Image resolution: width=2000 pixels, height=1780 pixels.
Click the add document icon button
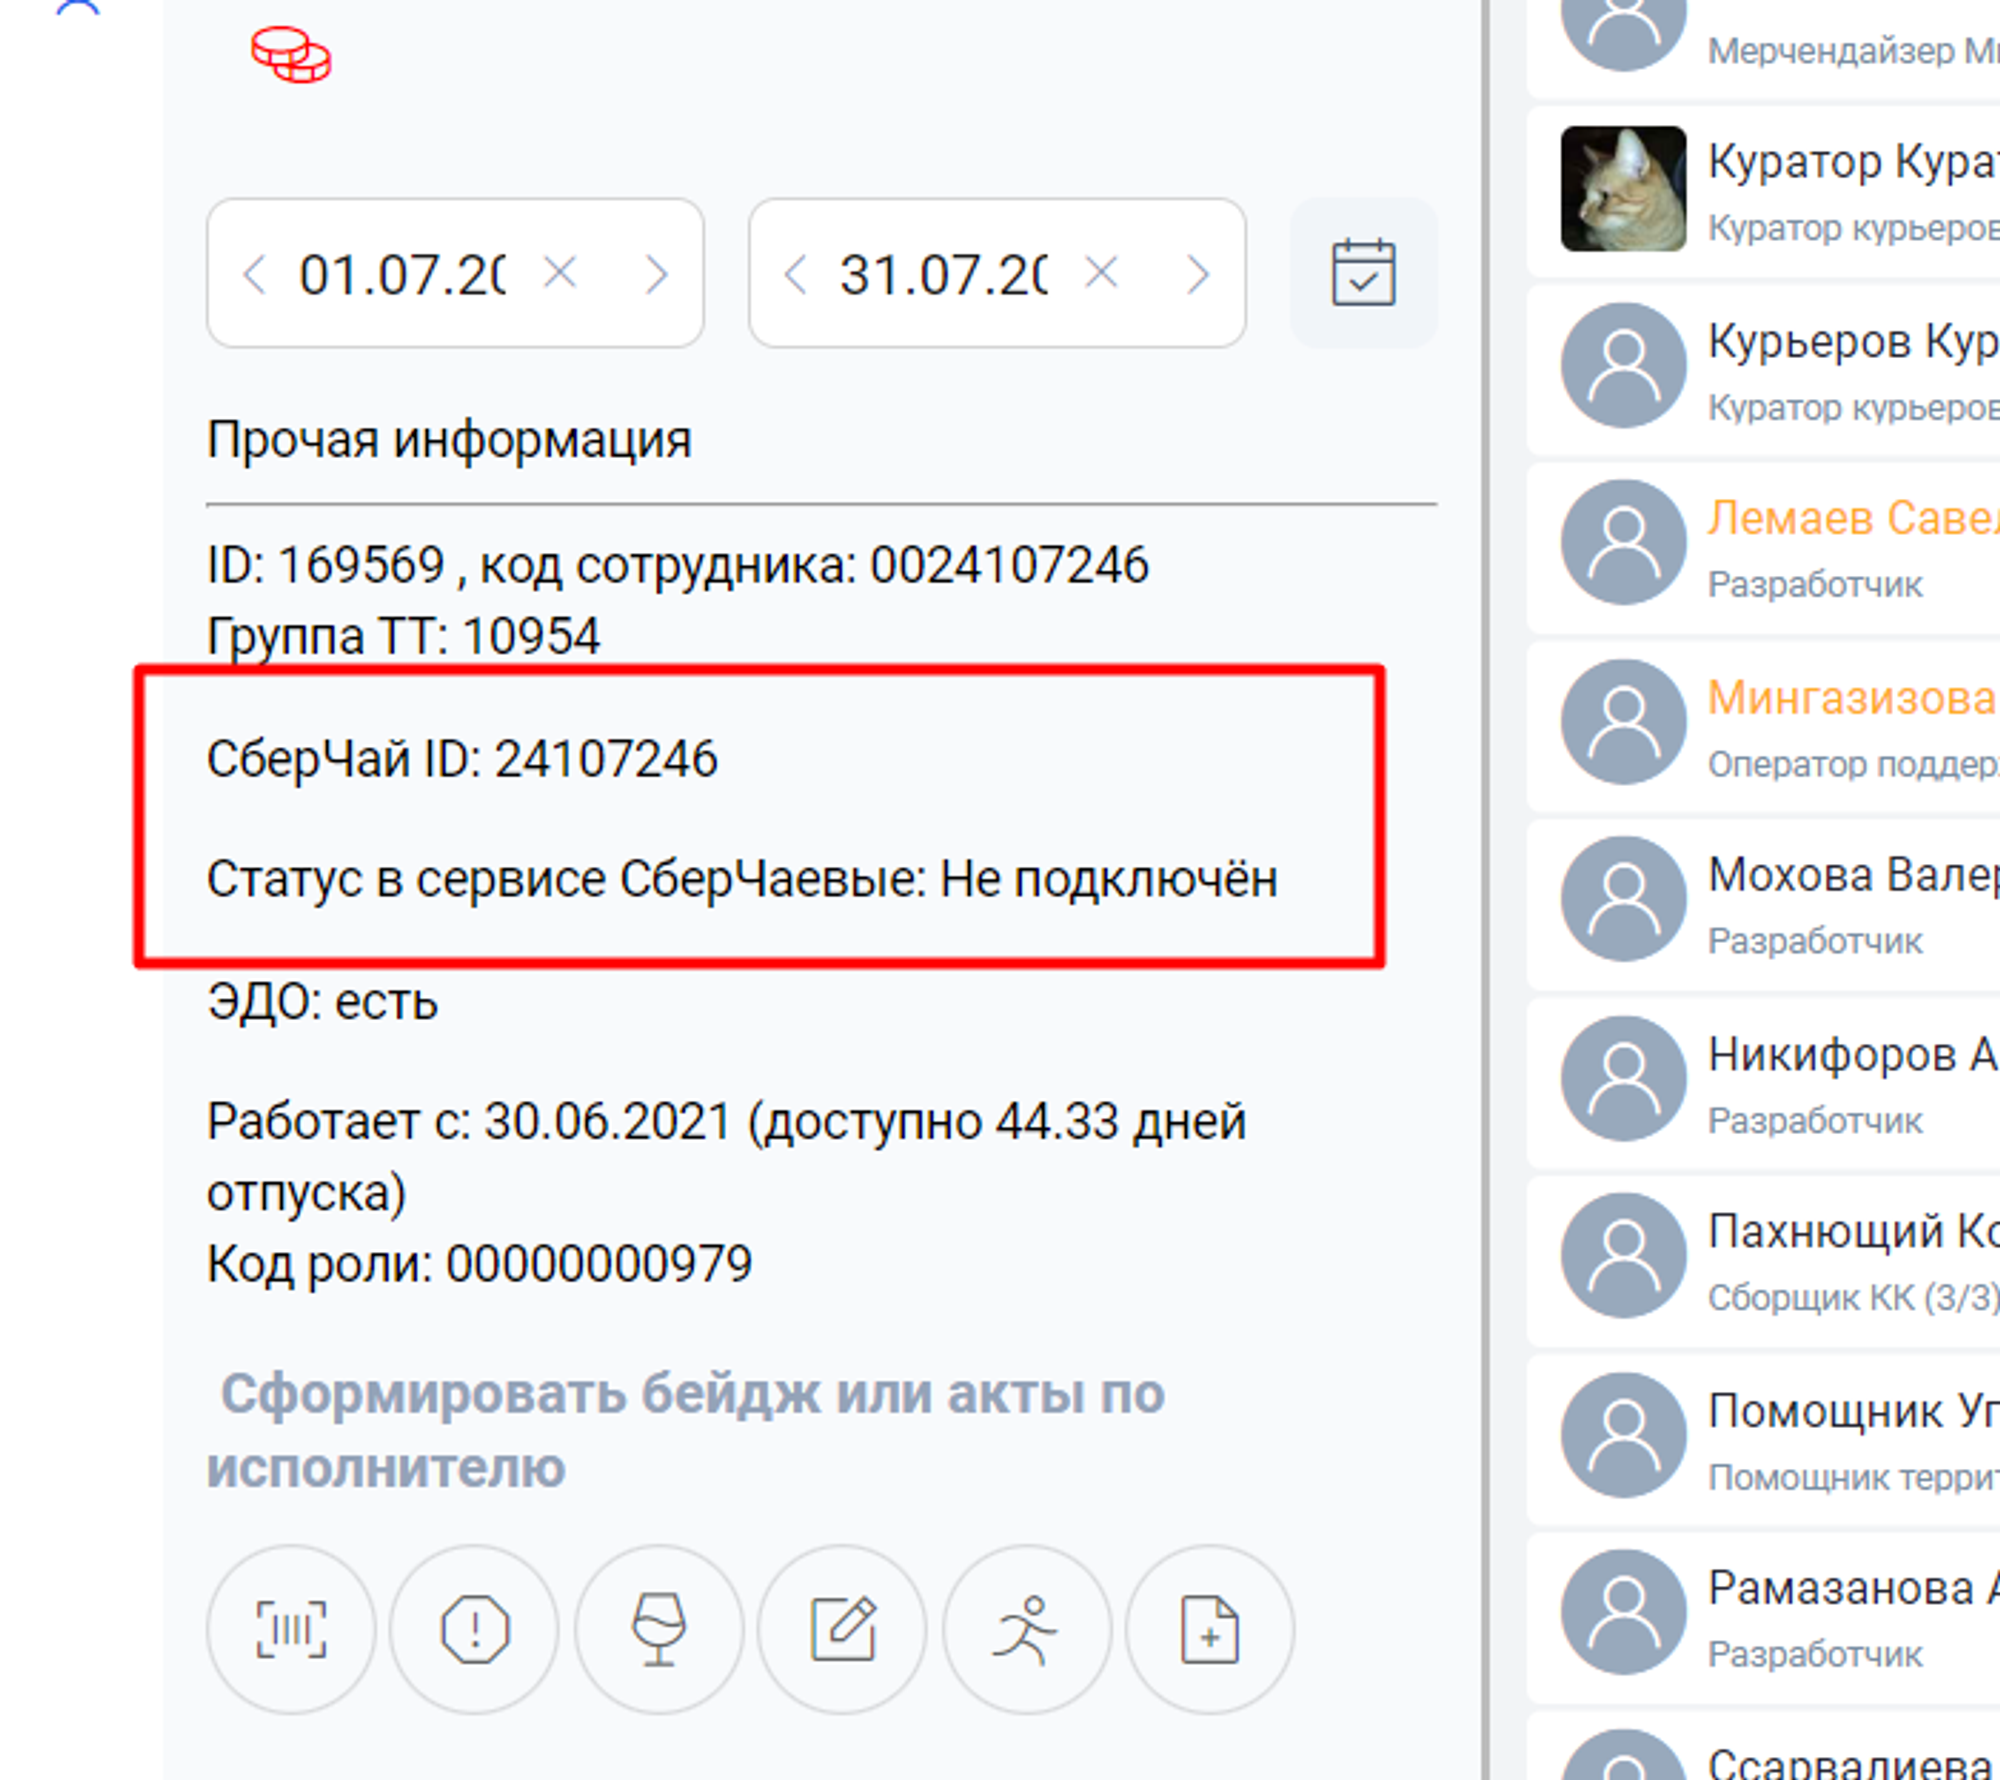coord(1210,1629)
